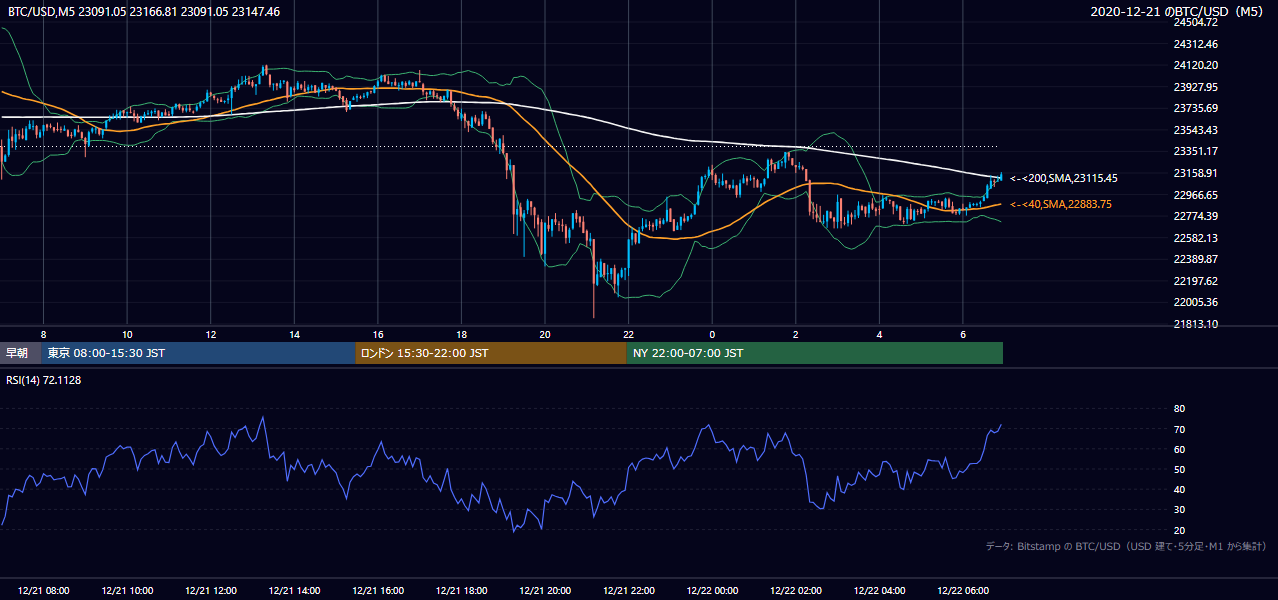Click the price axis label 22966.65

coord(1195,195)
